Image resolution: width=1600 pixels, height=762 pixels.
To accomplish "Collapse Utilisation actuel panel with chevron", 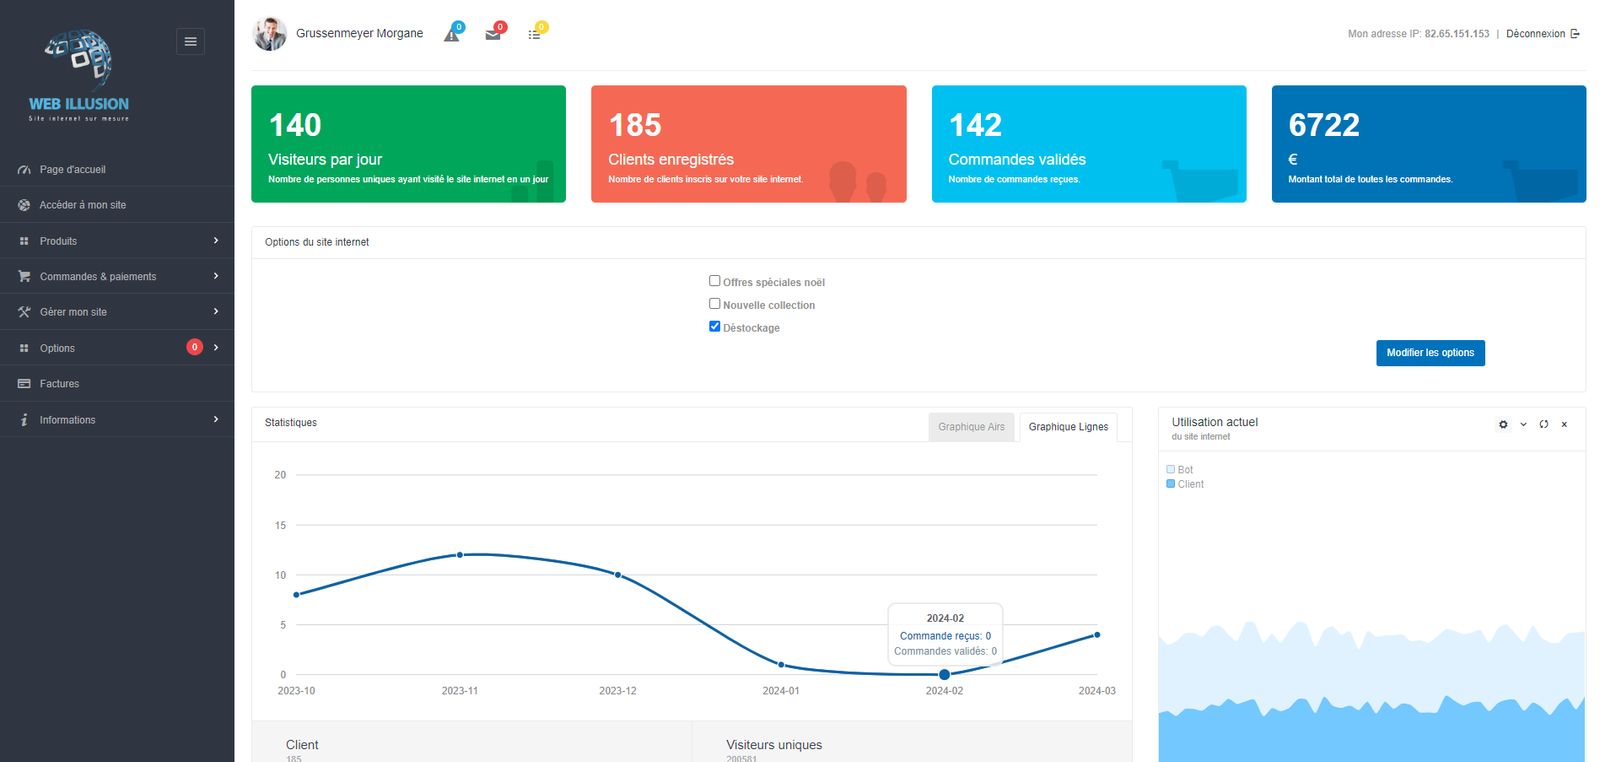I will 1524,424.
